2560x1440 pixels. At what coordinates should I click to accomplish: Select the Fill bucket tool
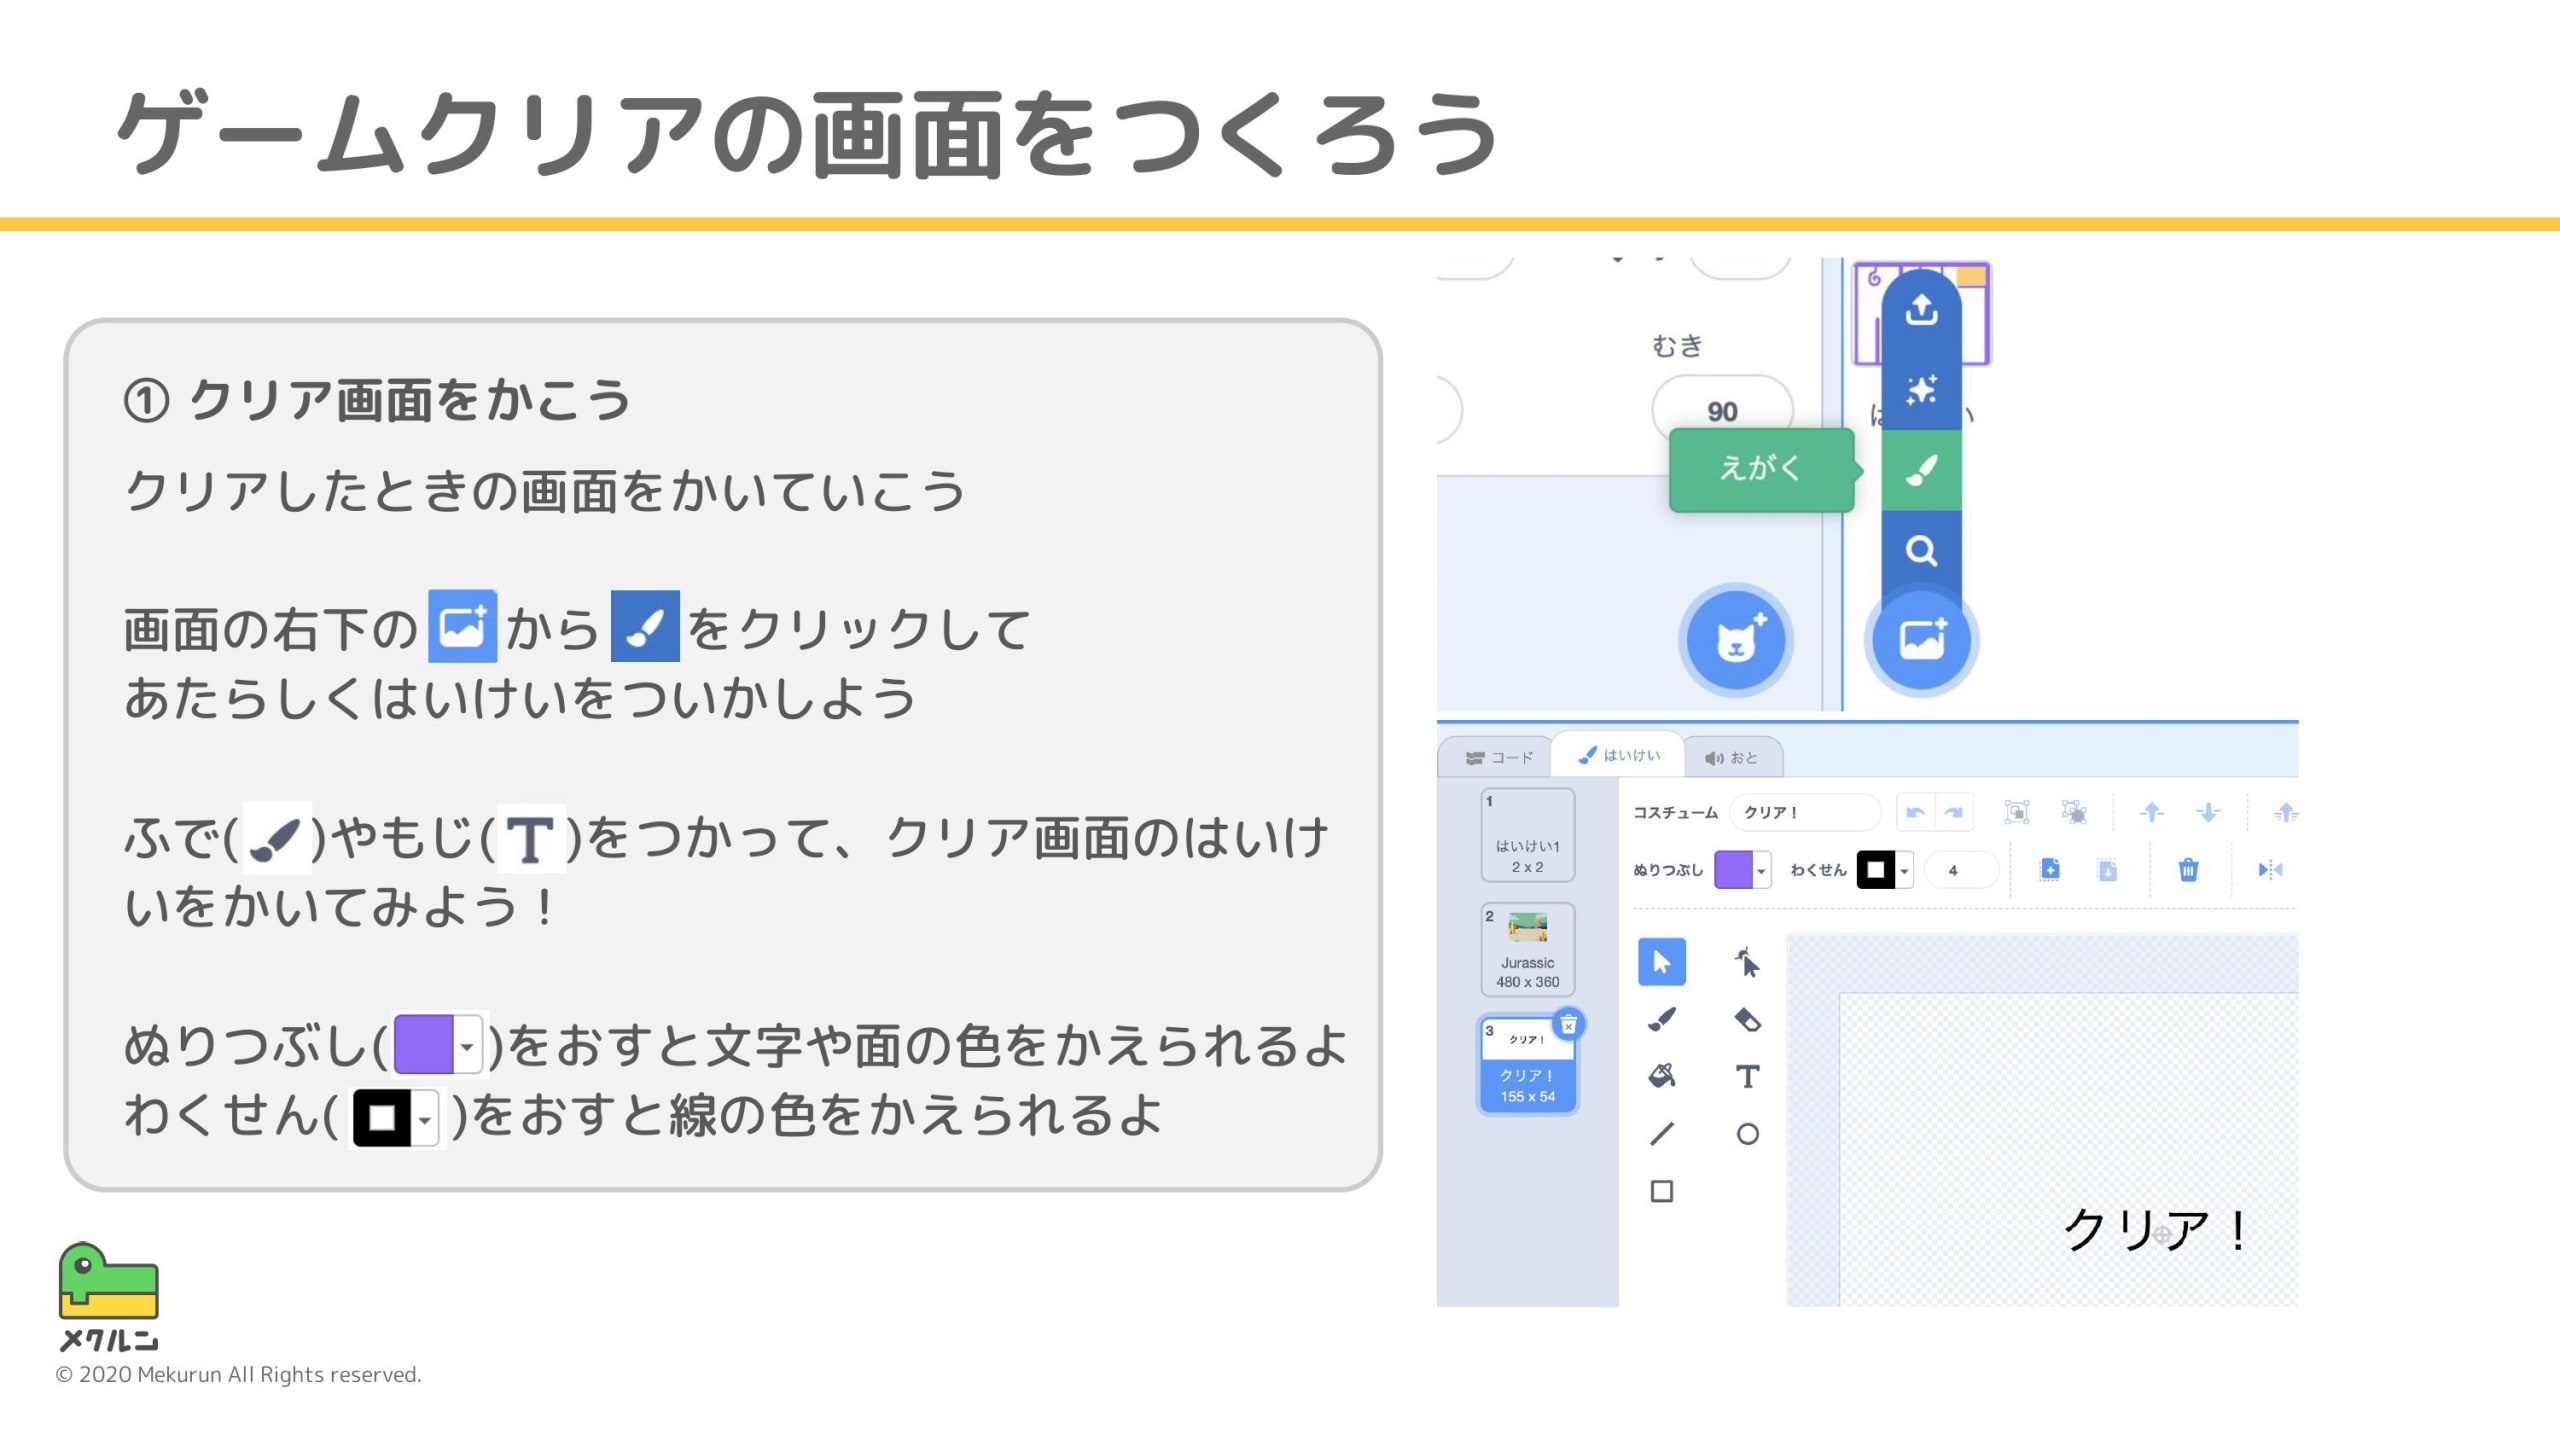coord(1661,1077)
